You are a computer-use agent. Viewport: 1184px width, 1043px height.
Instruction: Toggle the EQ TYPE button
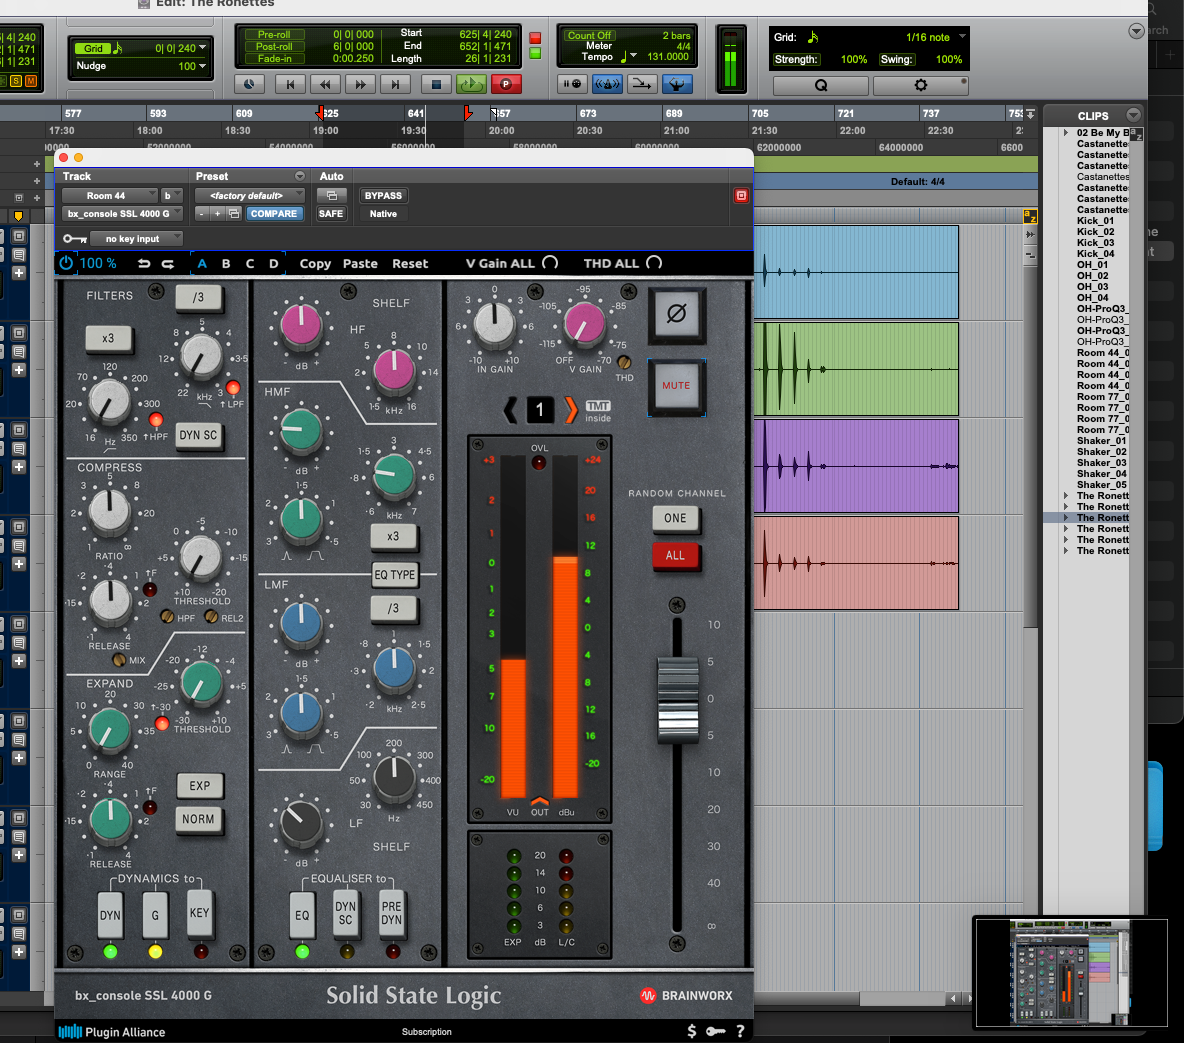pyautogui.click(x=394, y=574)
